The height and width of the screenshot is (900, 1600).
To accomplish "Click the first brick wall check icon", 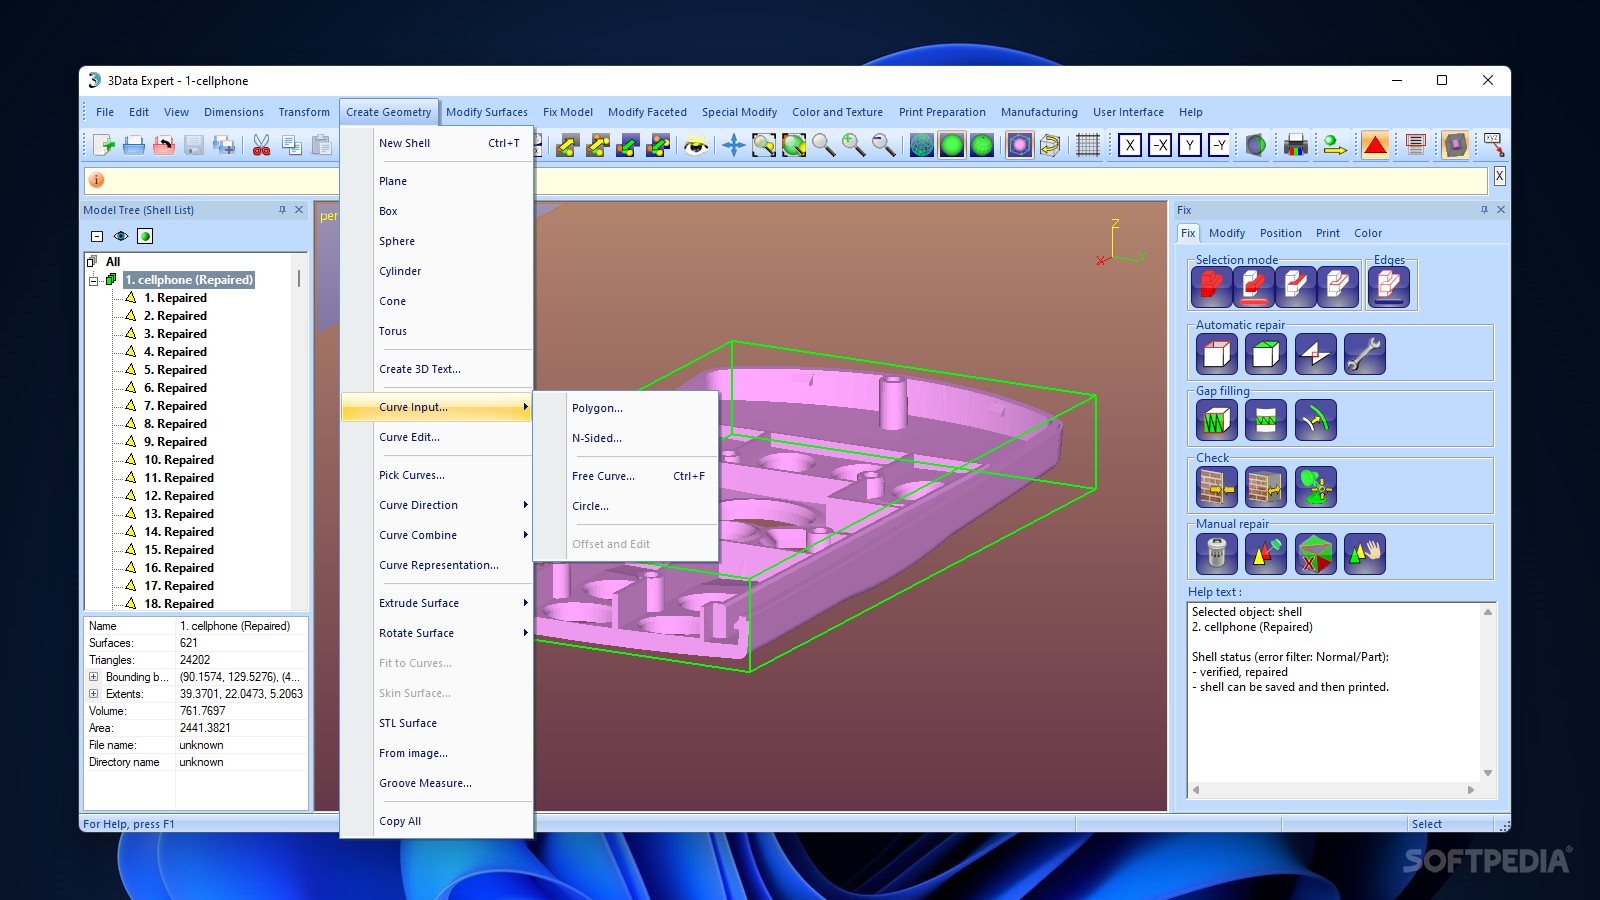I will click(x=1216, y=487).
